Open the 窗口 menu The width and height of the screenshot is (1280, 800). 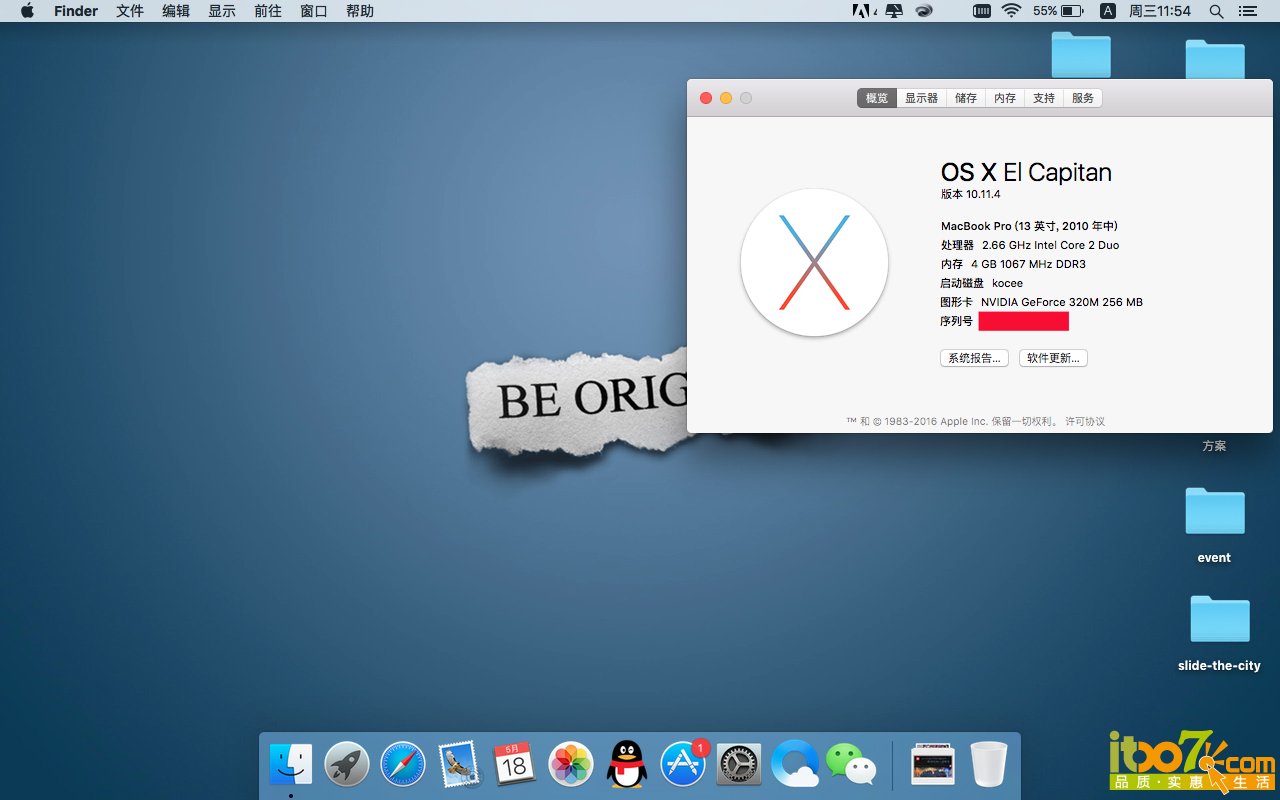(x=314, y=11)
